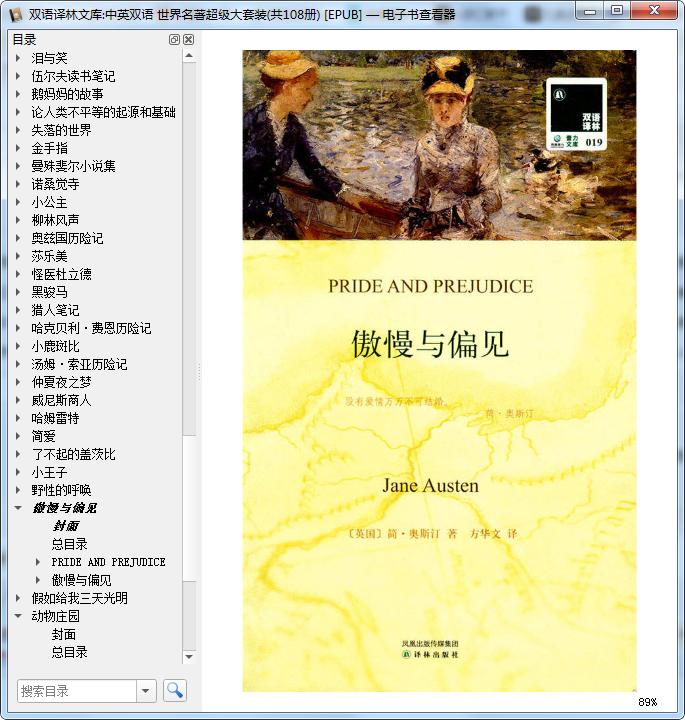
Task: Float the 目录 panel with dock icon
Action: [174, 39]
